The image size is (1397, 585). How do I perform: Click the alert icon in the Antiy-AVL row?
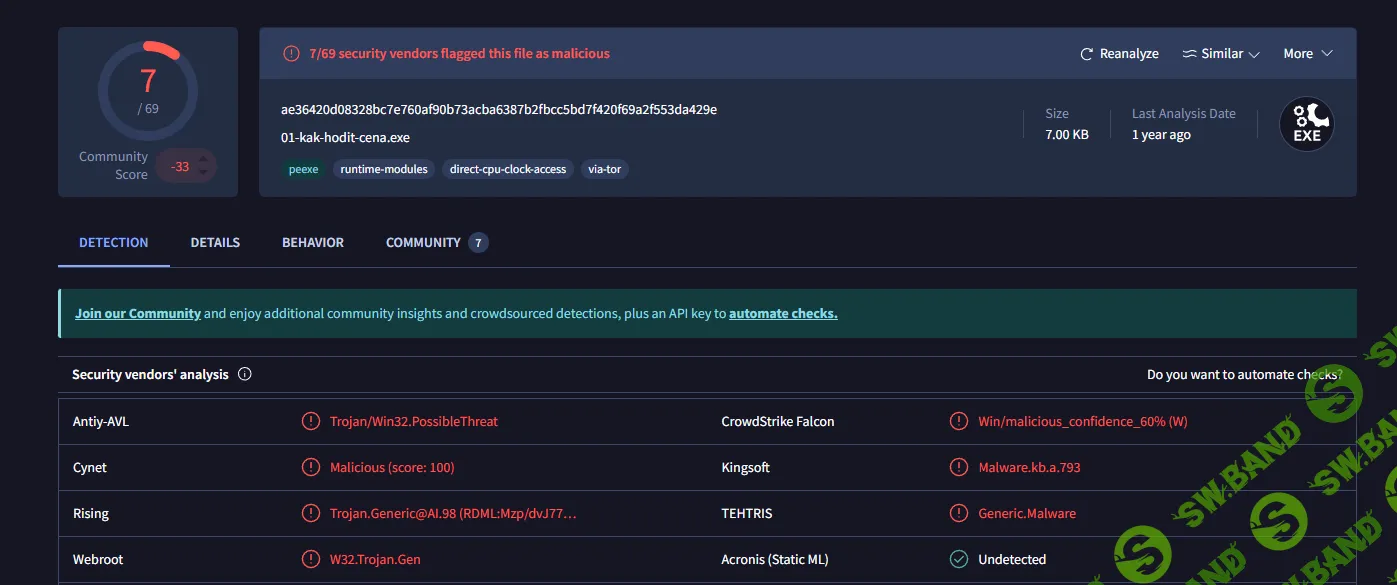(x=311, y=422)
